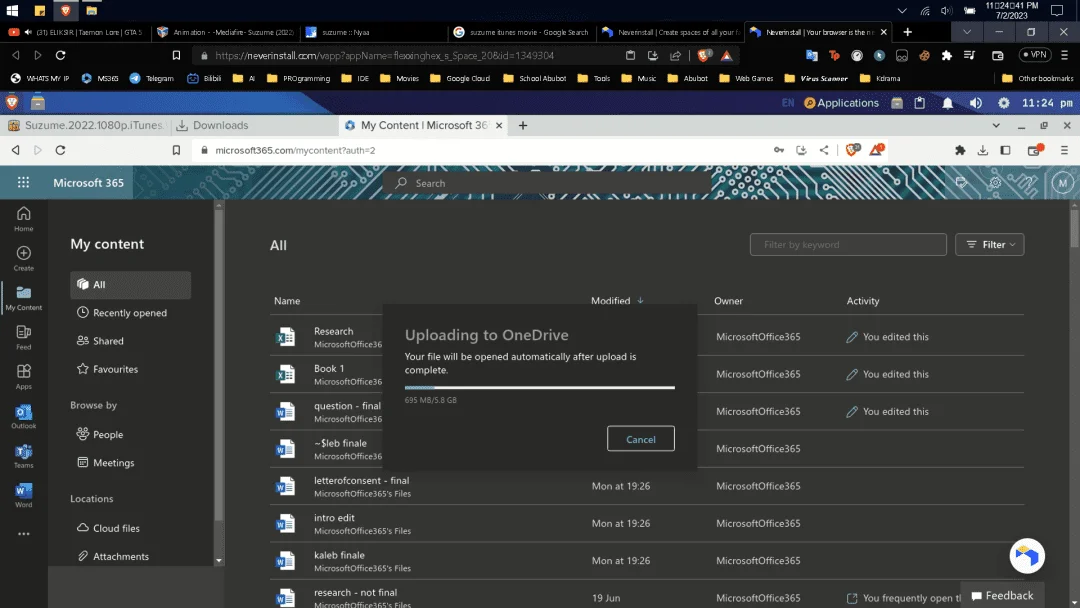Image resolution: width=1080 pixels, height=608 pixels.
Task: Toggle the VPN button in the Brave toolbar
Action: [x=1035, y=55]
